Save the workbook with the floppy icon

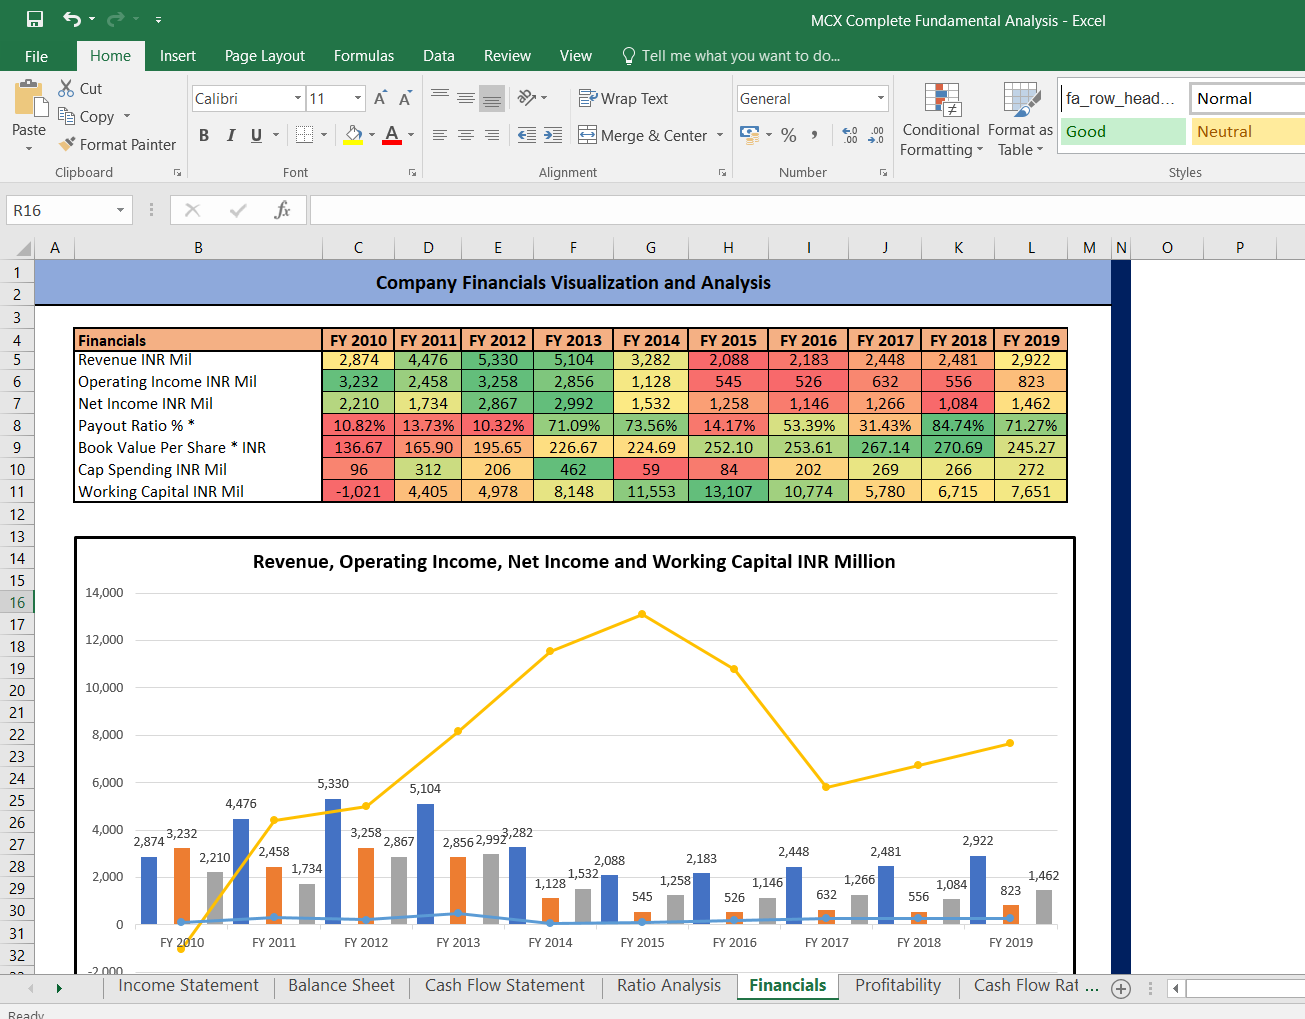click(x=35, y=19)
